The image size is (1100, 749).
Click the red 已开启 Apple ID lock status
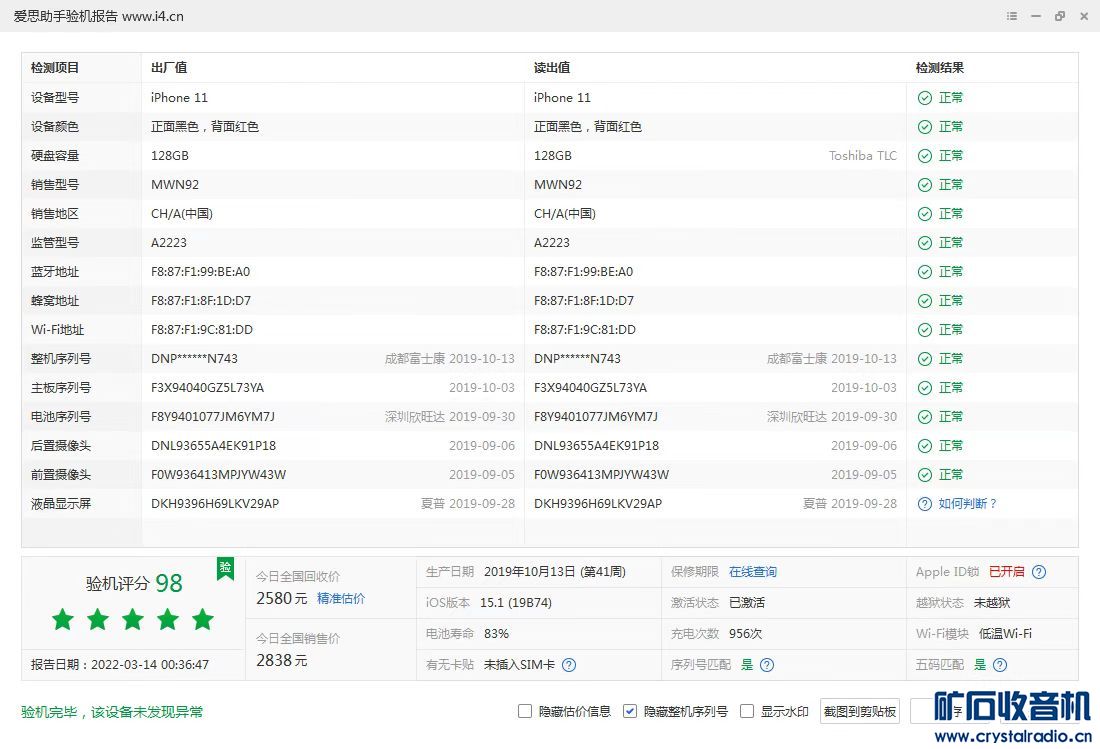[1007, 572]
